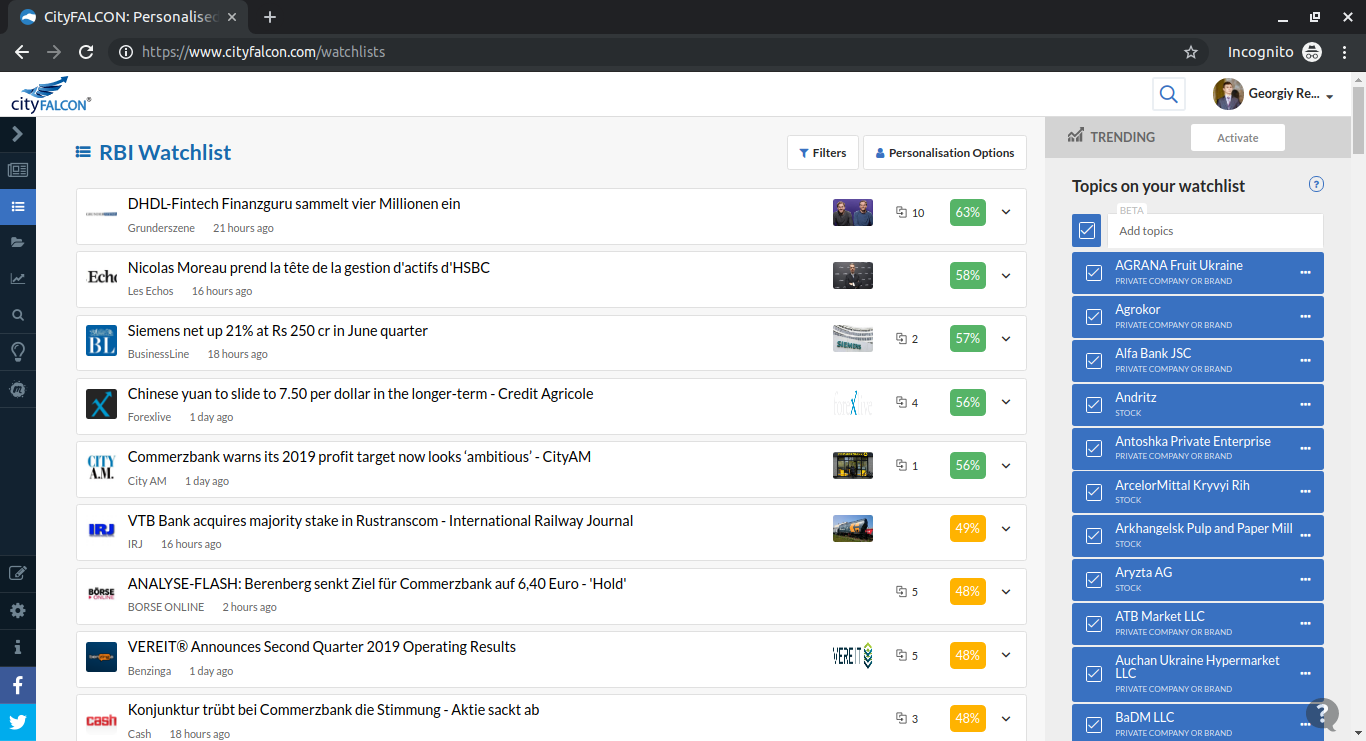Click the Add topics input field
The height and width of the screenshot is (741, 1366).
(1215, 231)
